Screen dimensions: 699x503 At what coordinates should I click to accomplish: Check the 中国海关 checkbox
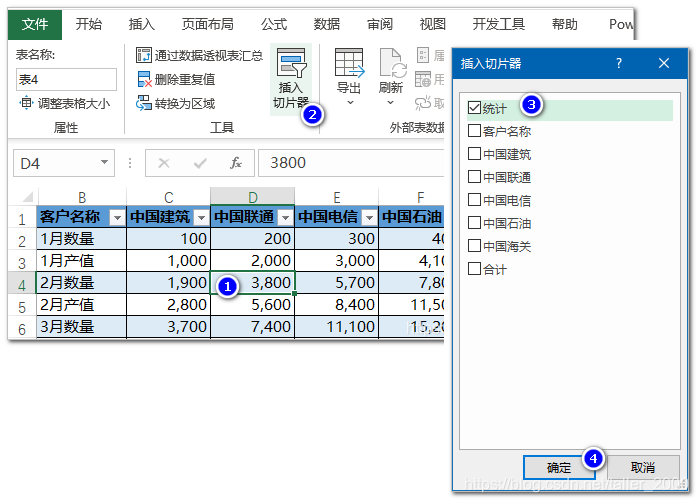point(474,245)
